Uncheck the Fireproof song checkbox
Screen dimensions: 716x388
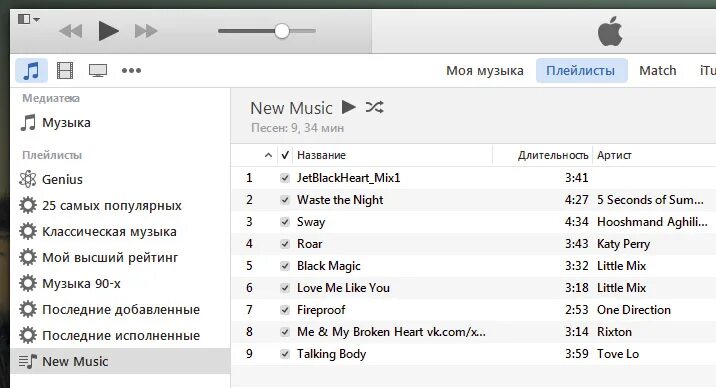point(285,310)
